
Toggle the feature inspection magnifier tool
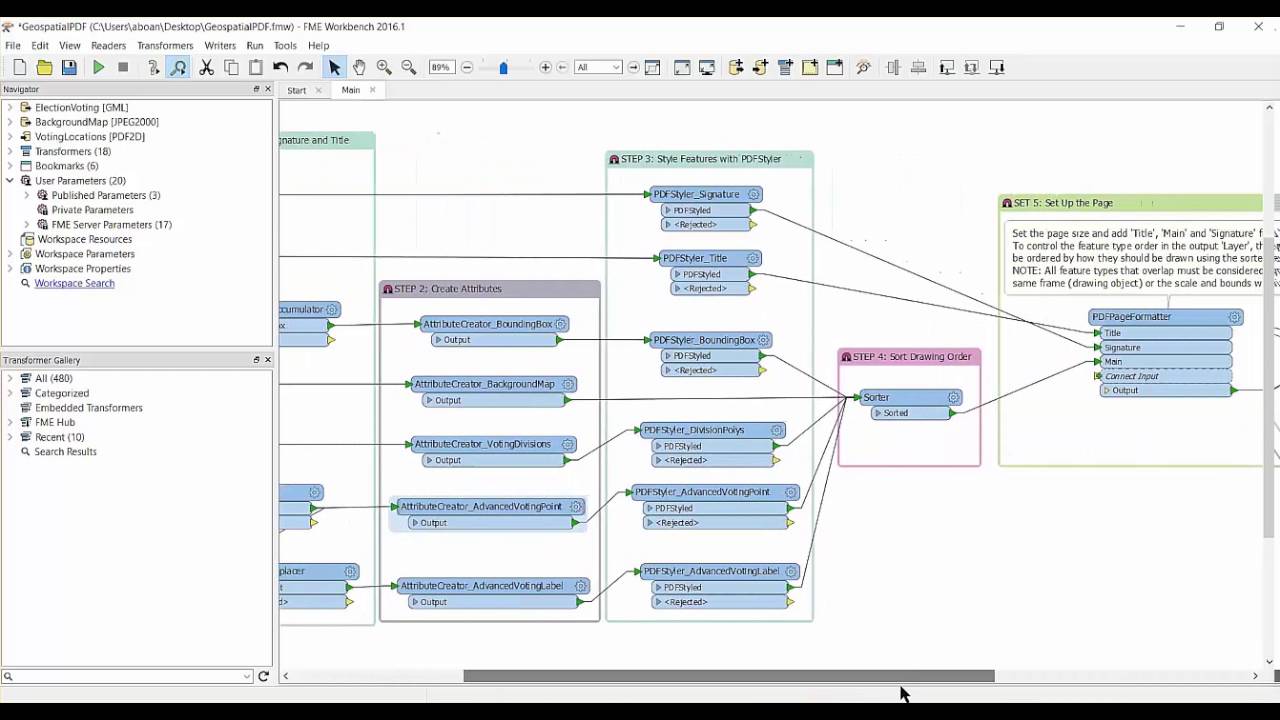(178, 67)
